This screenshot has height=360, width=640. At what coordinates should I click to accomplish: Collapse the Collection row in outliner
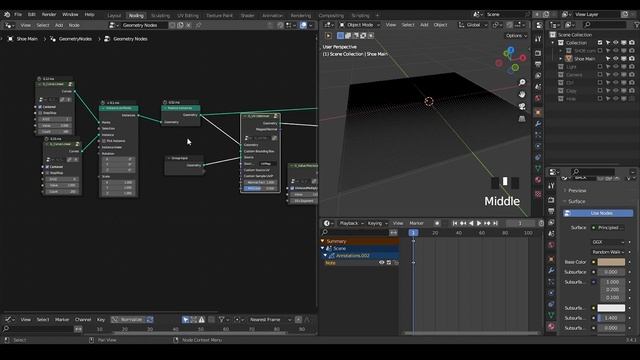coord(553,43)
